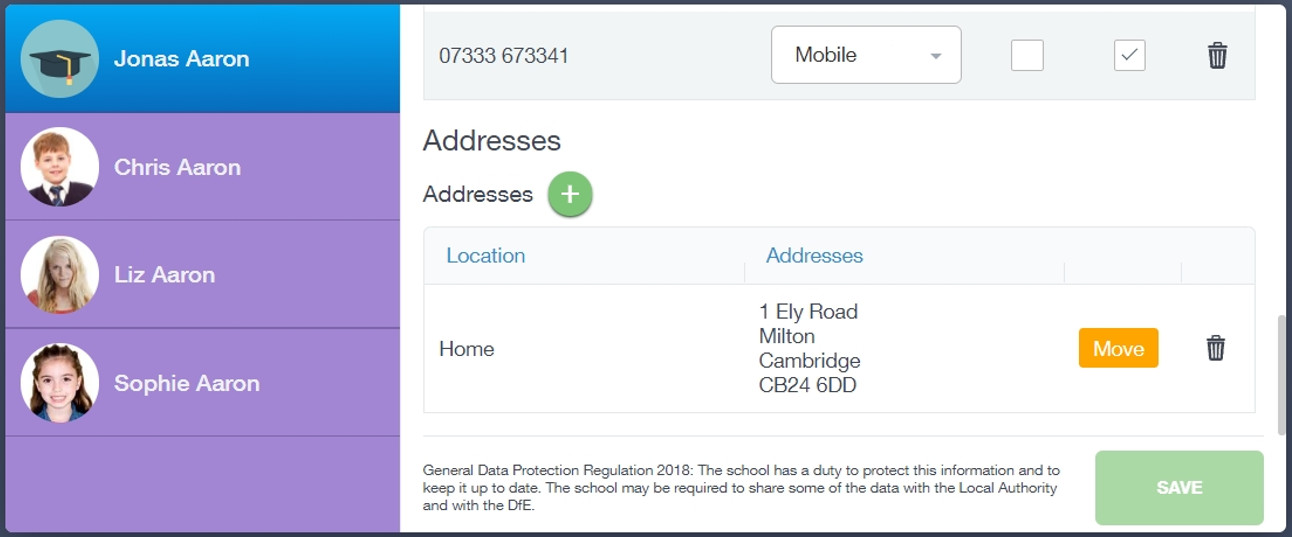Click Jonas Aaron's graduation cap avatar
This screenshot has width=1292, height=537.
[60, 59]
